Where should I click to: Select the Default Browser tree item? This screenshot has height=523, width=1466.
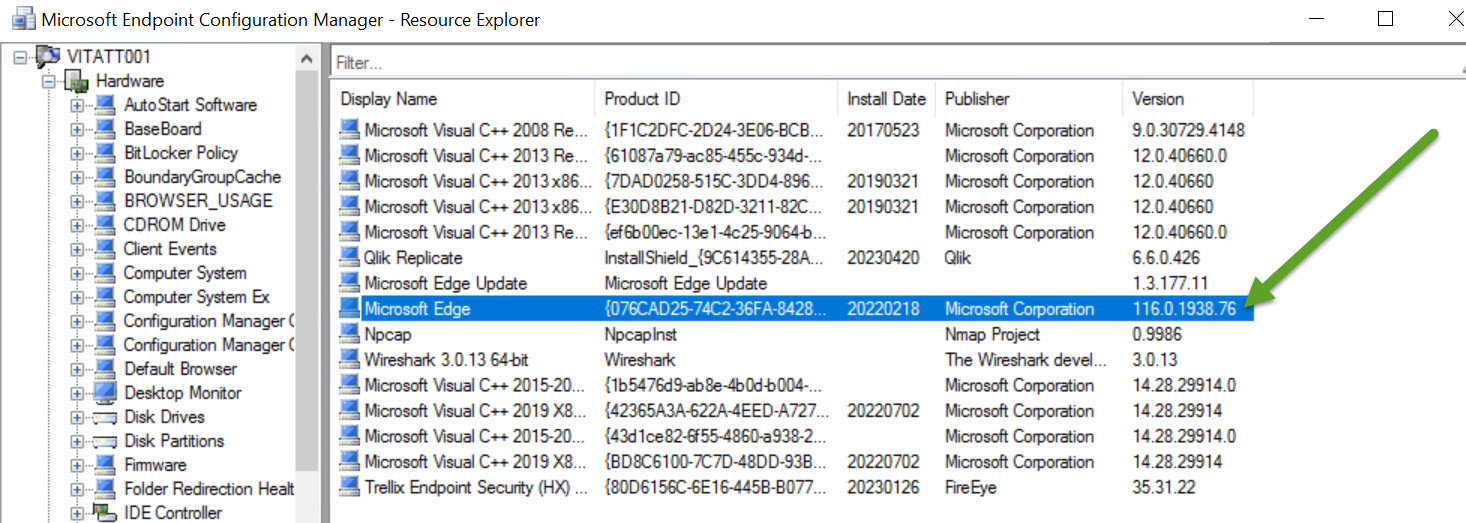coord(180,369)
